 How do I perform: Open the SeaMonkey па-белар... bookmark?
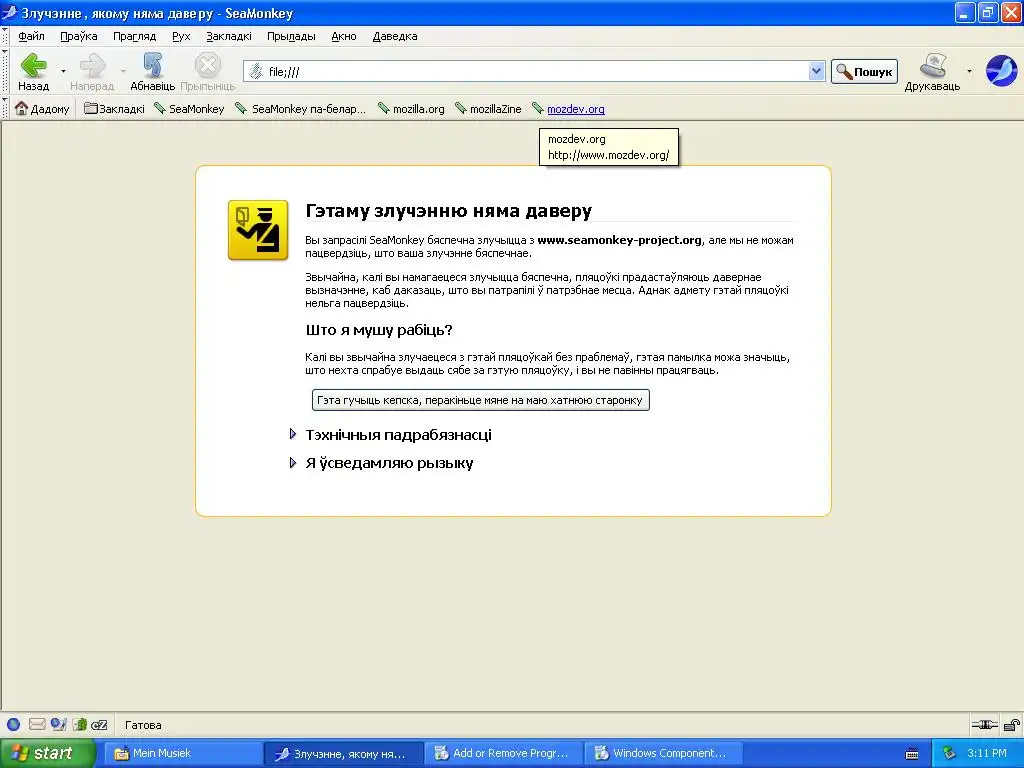[301, 108]
